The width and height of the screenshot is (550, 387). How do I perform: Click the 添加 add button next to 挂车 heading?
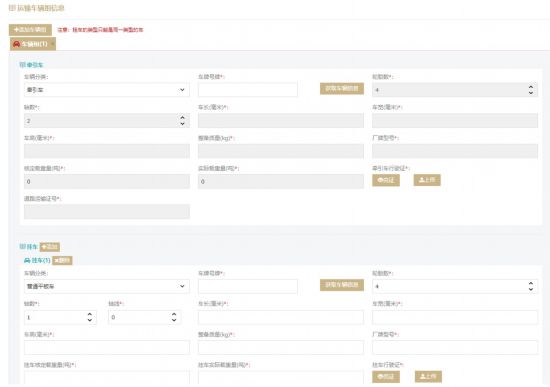click(49, 247)
